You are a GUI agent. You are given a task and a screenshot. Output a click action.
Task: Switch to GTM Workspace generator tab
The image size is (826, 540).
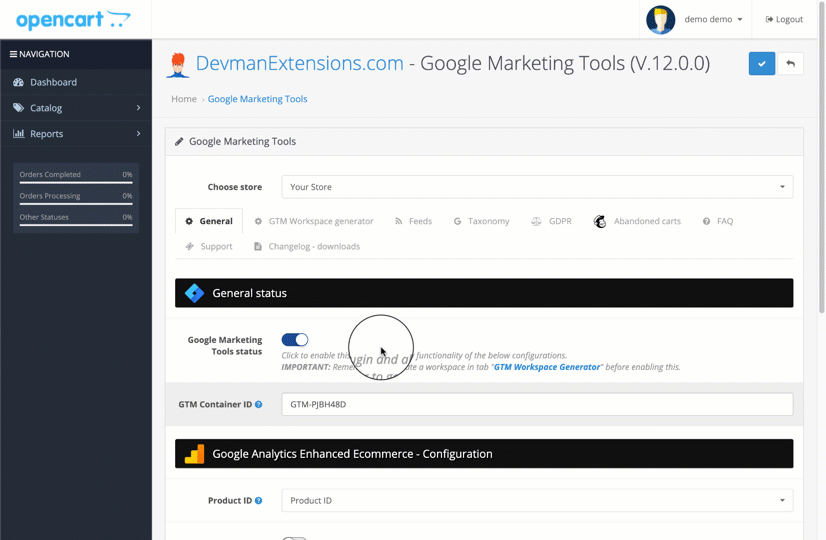313,221
